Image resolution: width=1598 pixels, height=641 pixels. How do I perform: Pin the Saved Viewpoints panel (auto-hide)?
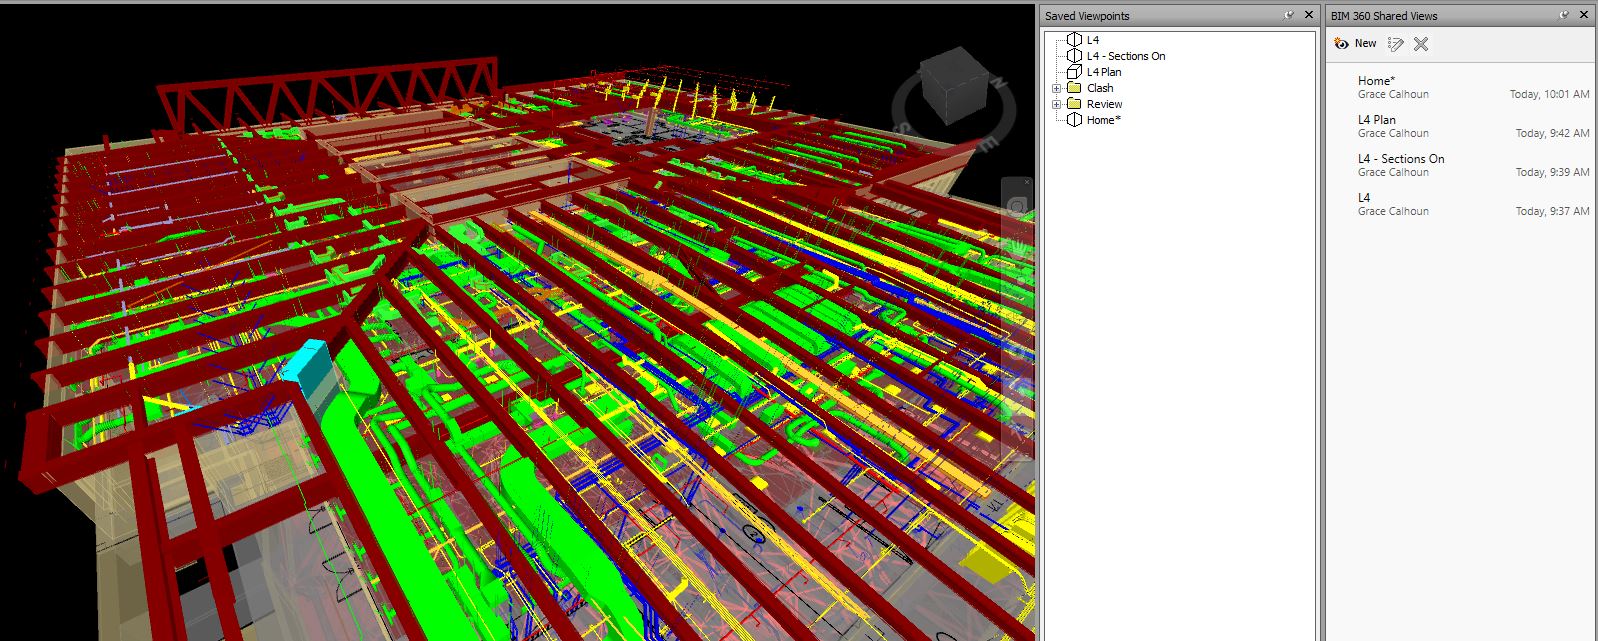(1288, 15)
